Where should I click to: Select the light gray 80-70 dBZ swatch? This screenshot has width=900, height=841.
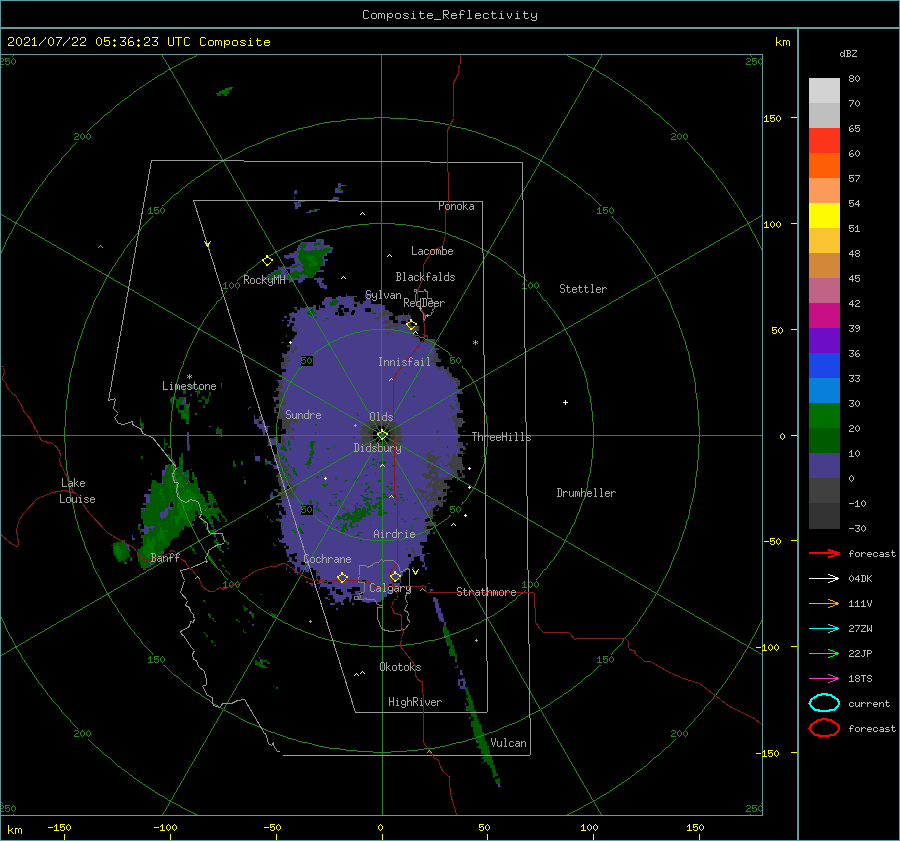click(x=824, y=91)
